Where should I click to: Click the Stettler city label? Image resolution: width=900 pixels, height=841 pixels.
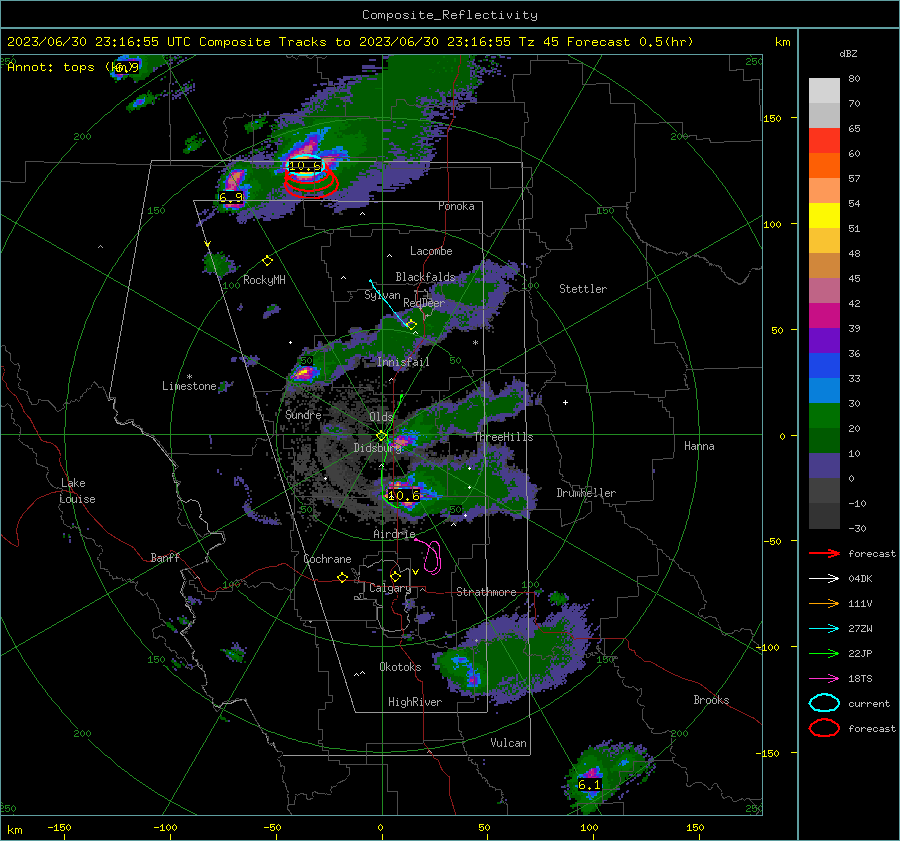coord(583,289)
